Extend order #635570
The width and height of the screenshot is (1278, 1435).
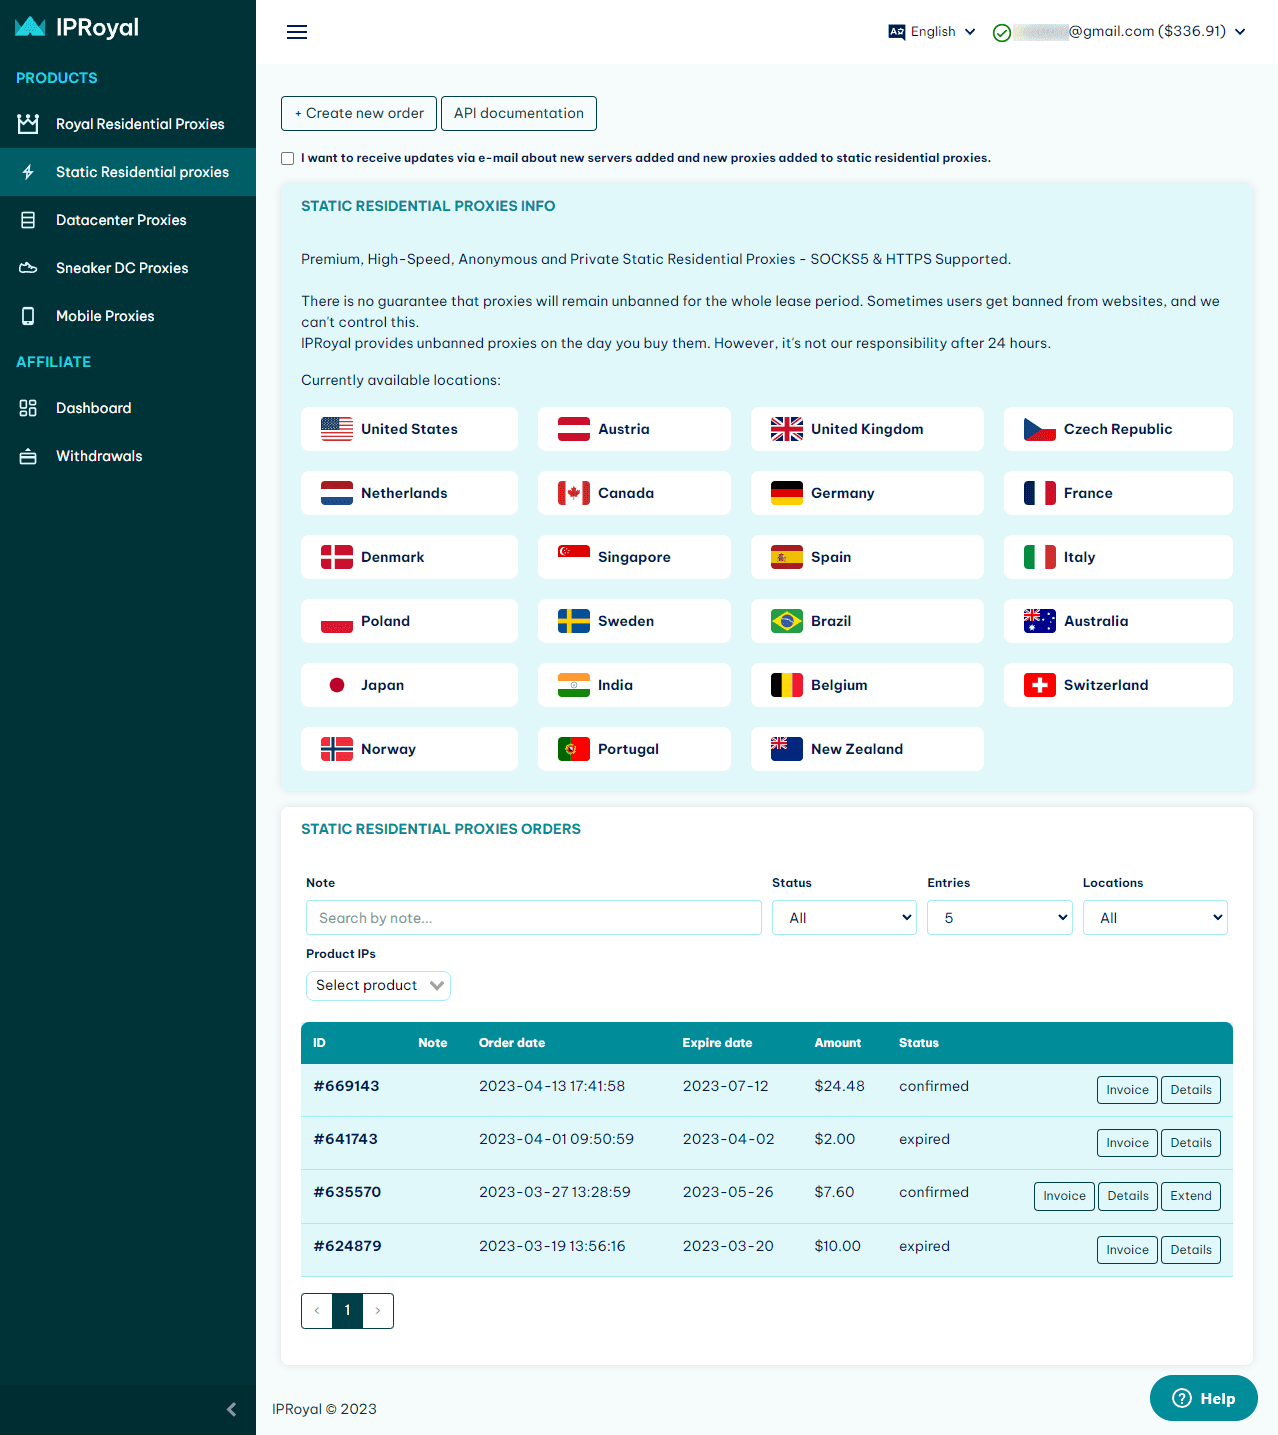(x=1191, y=1196)
